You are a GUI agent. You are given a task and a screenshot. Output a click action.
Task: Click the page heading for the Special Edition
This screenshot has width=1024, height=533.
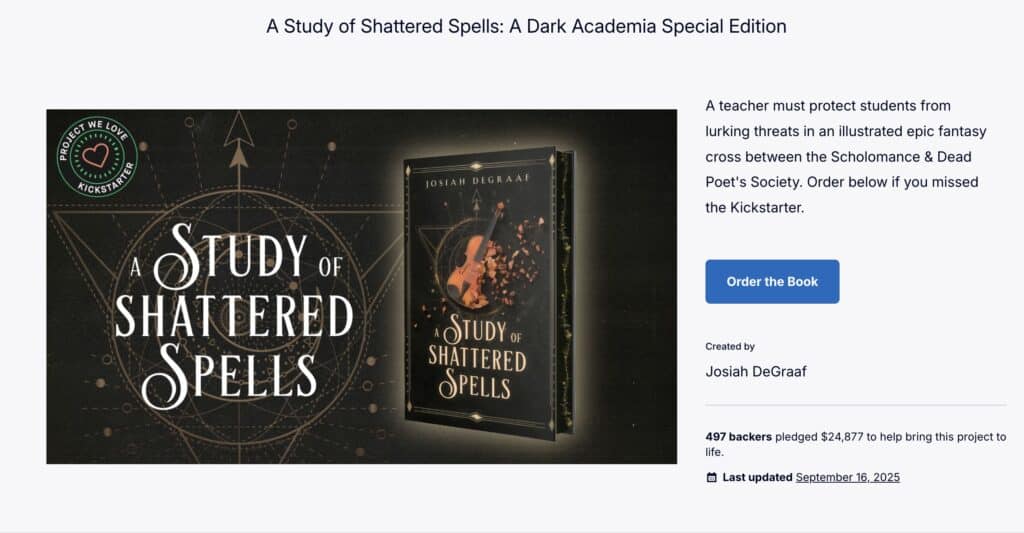(526, 27)
